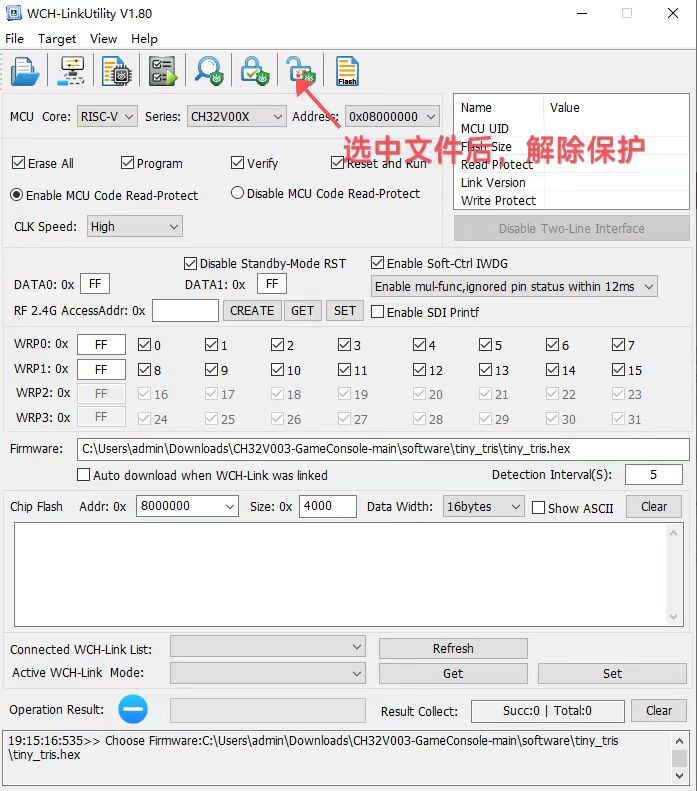Click the open padlock remove protection icon
697x791 pixels.
(x=300, y=71)
